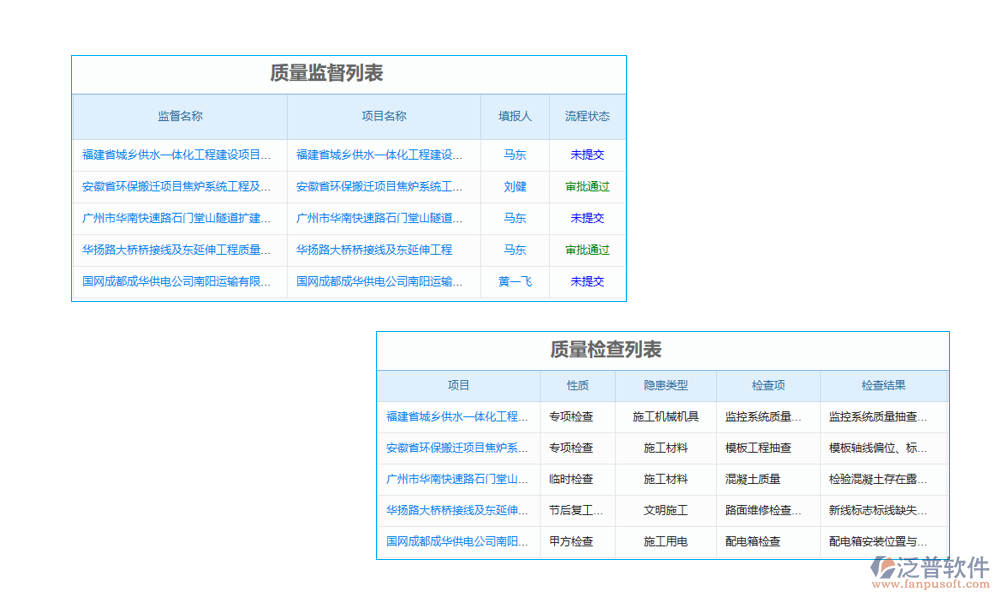Viewport: 1000px width, 600px height.
Task: Select filler 刘健 in 安徽省 row
Action: pos(515,186)
